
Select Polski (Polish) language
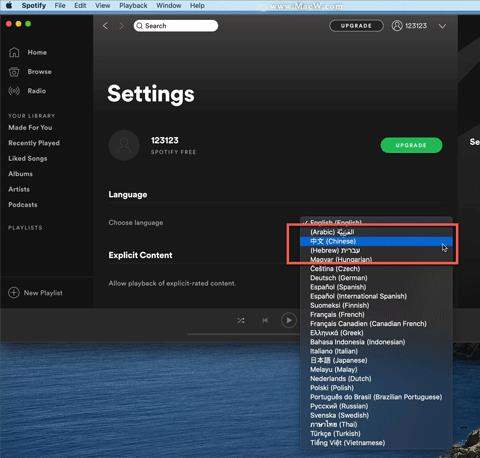[x=376, y=388]
